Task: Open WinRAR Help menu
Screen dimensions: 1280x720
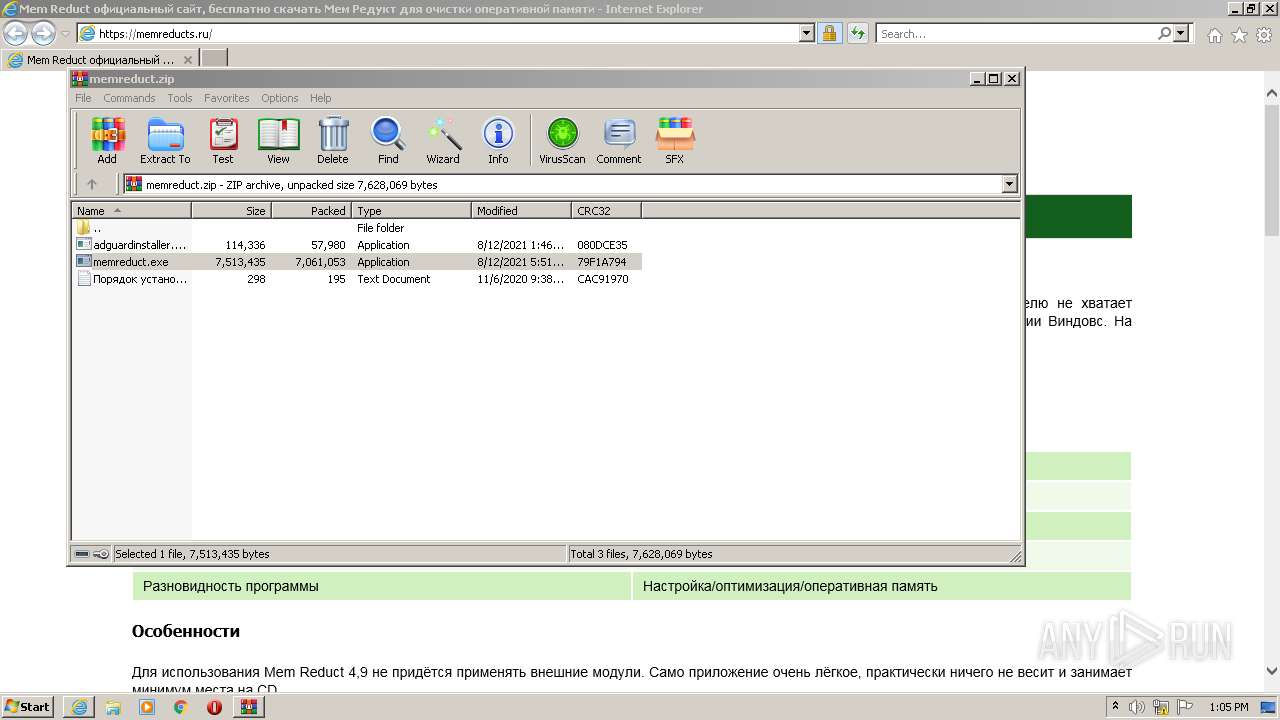Action: coord(320,98)
